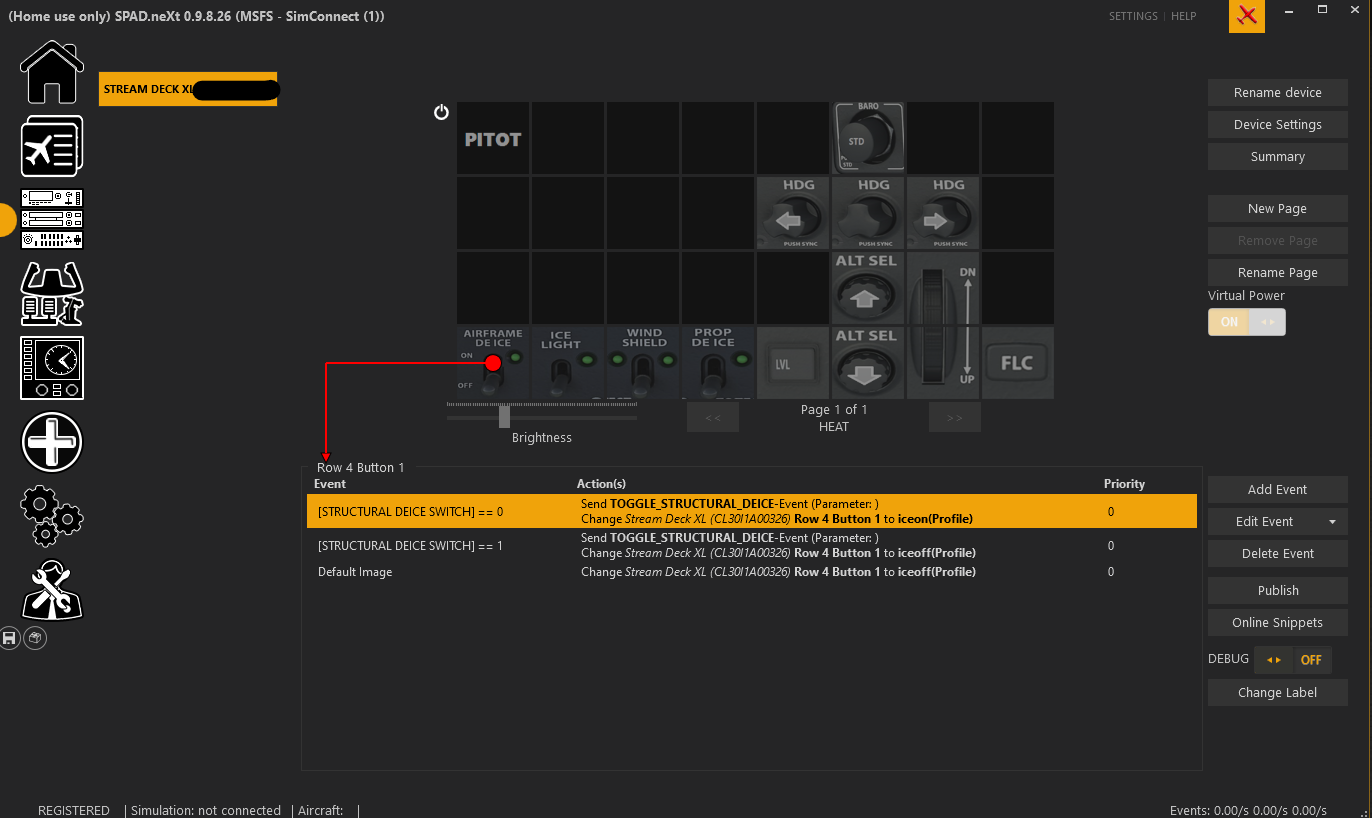1372x818 pixels.
Task: Click 'Simulation: not connected' in the status bar
Action: pos(206,811)
